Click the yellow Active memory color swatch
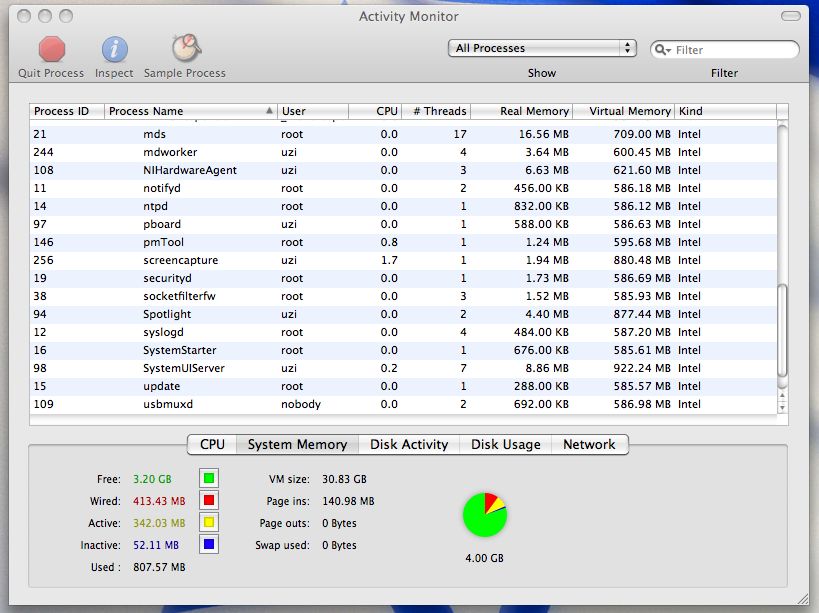The image size is (819, 613). coord(209,522)
